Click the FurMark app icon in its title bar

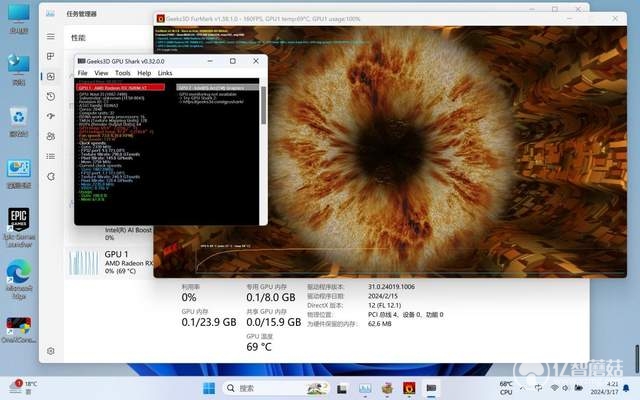point(160,19)
